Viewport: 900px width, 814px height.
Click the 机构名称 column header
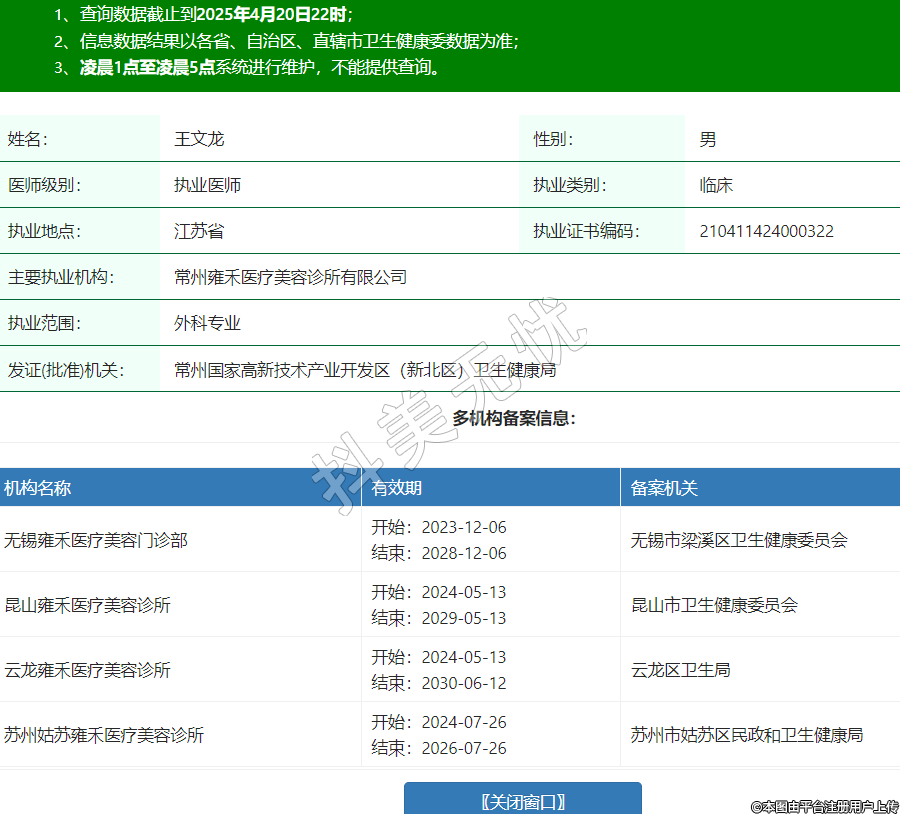[38, 488]
